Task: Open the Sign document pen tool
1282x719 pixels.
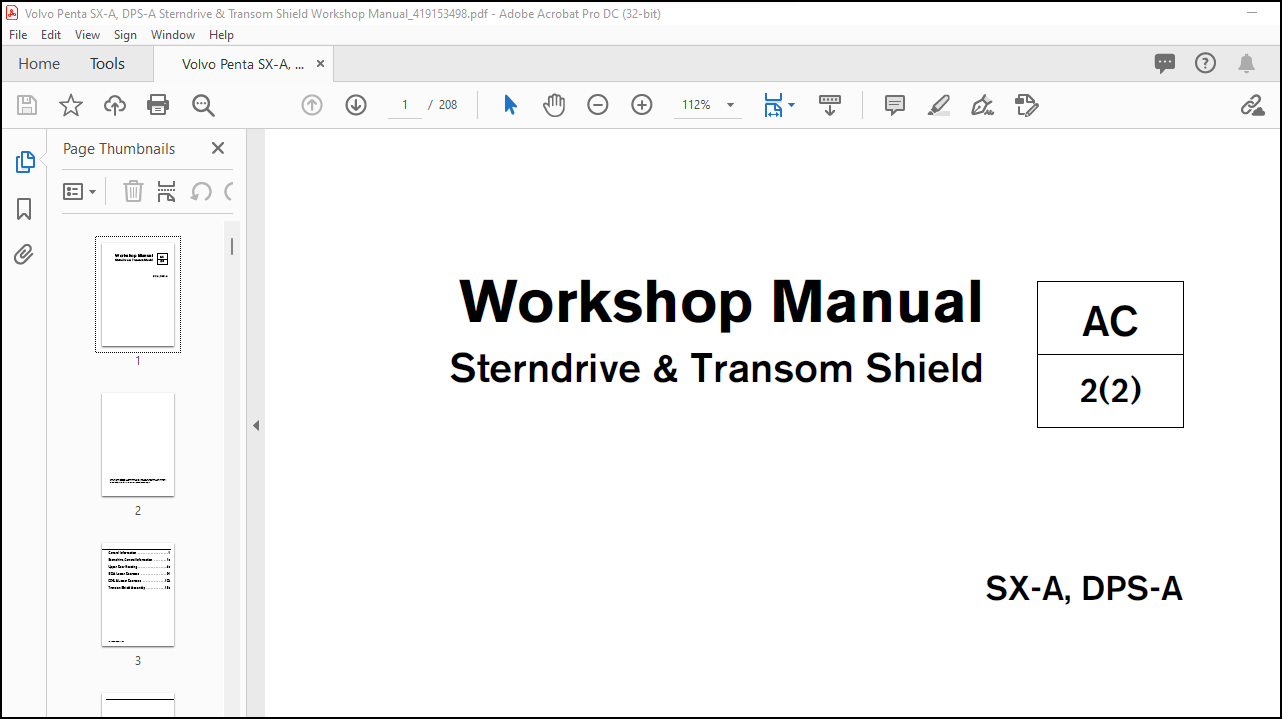Action: point(983,105)
